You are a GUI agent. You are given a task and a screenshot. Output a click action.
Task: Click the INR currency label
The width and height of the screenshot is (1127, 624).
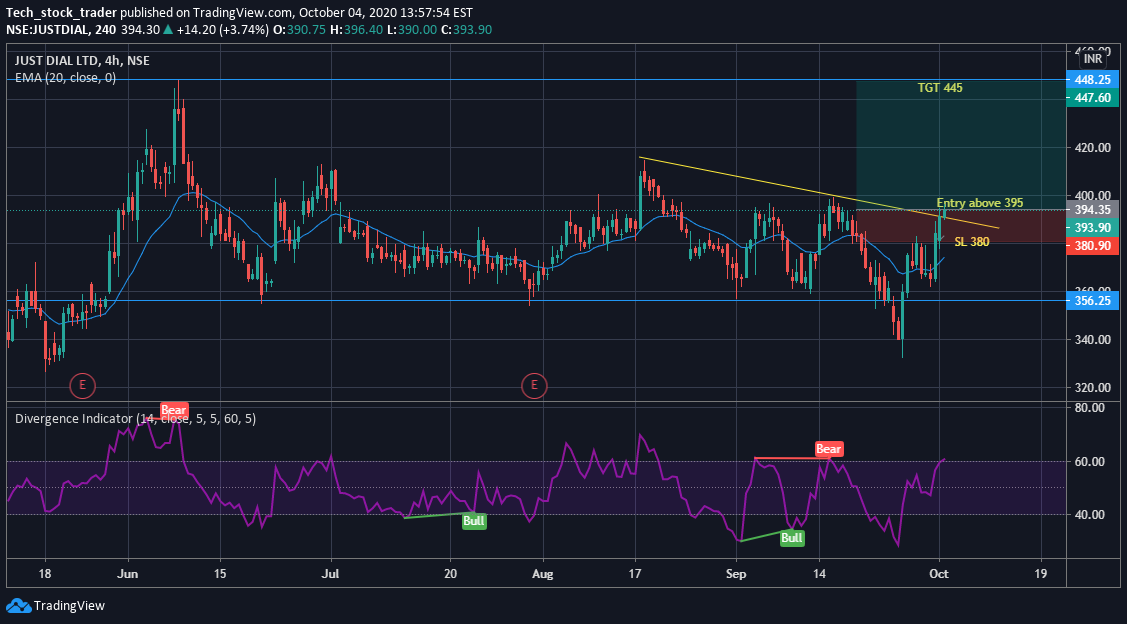(x=1093, y=59)
